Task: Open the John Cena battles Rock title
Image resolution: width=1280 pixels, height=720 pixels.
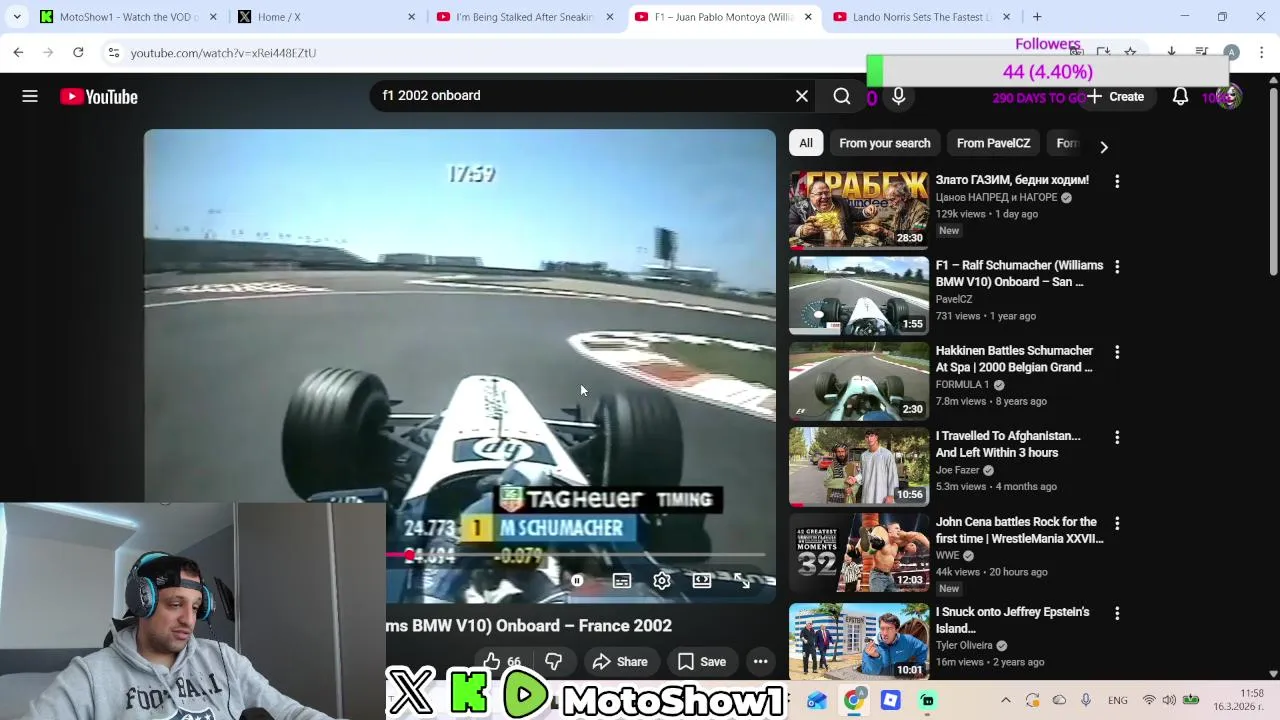Action: (1019, 530)
